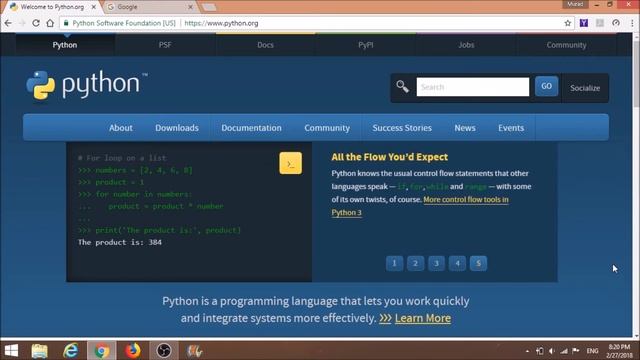The height and width of the screenshot is (360, 640).
Task: Reload the python.org page
Action: click(36, 23)
